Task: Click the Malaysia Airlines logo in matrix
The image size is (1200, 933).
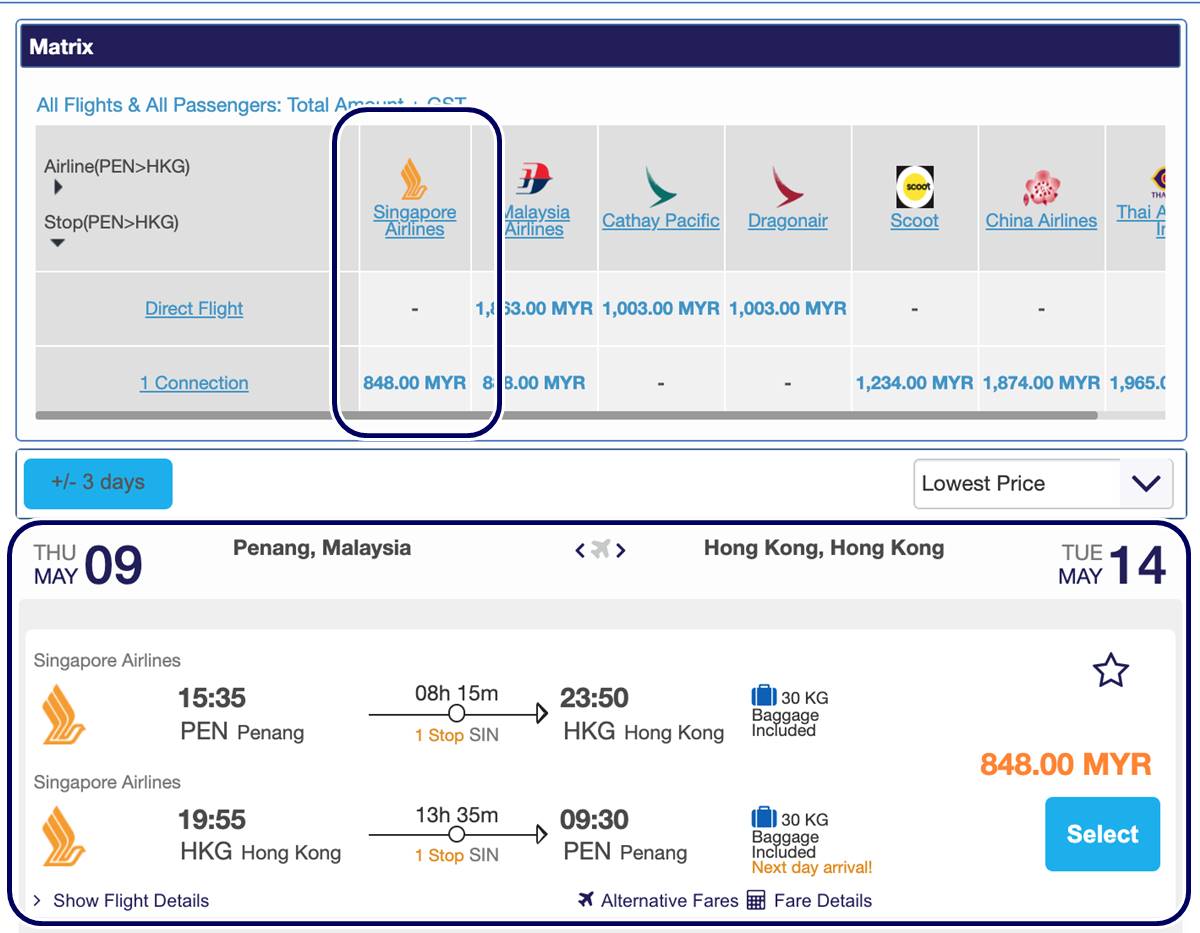Action: [x=534, y=180]
